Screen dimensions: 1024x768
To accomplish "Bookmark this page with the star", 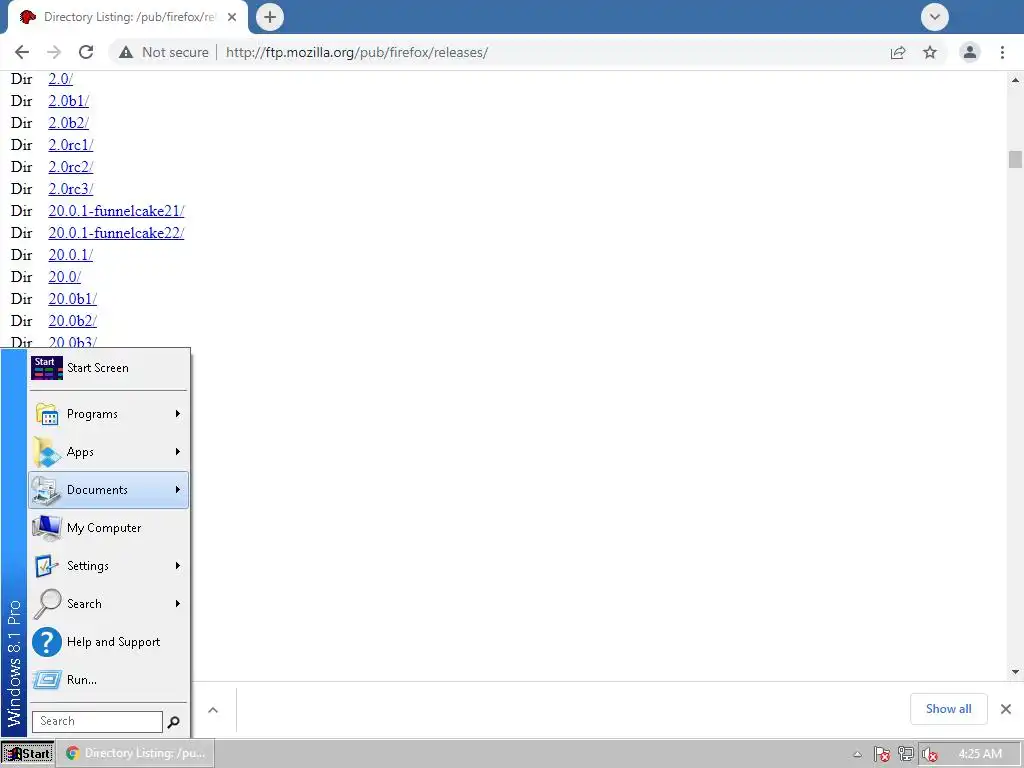I will tap(930, 52).
